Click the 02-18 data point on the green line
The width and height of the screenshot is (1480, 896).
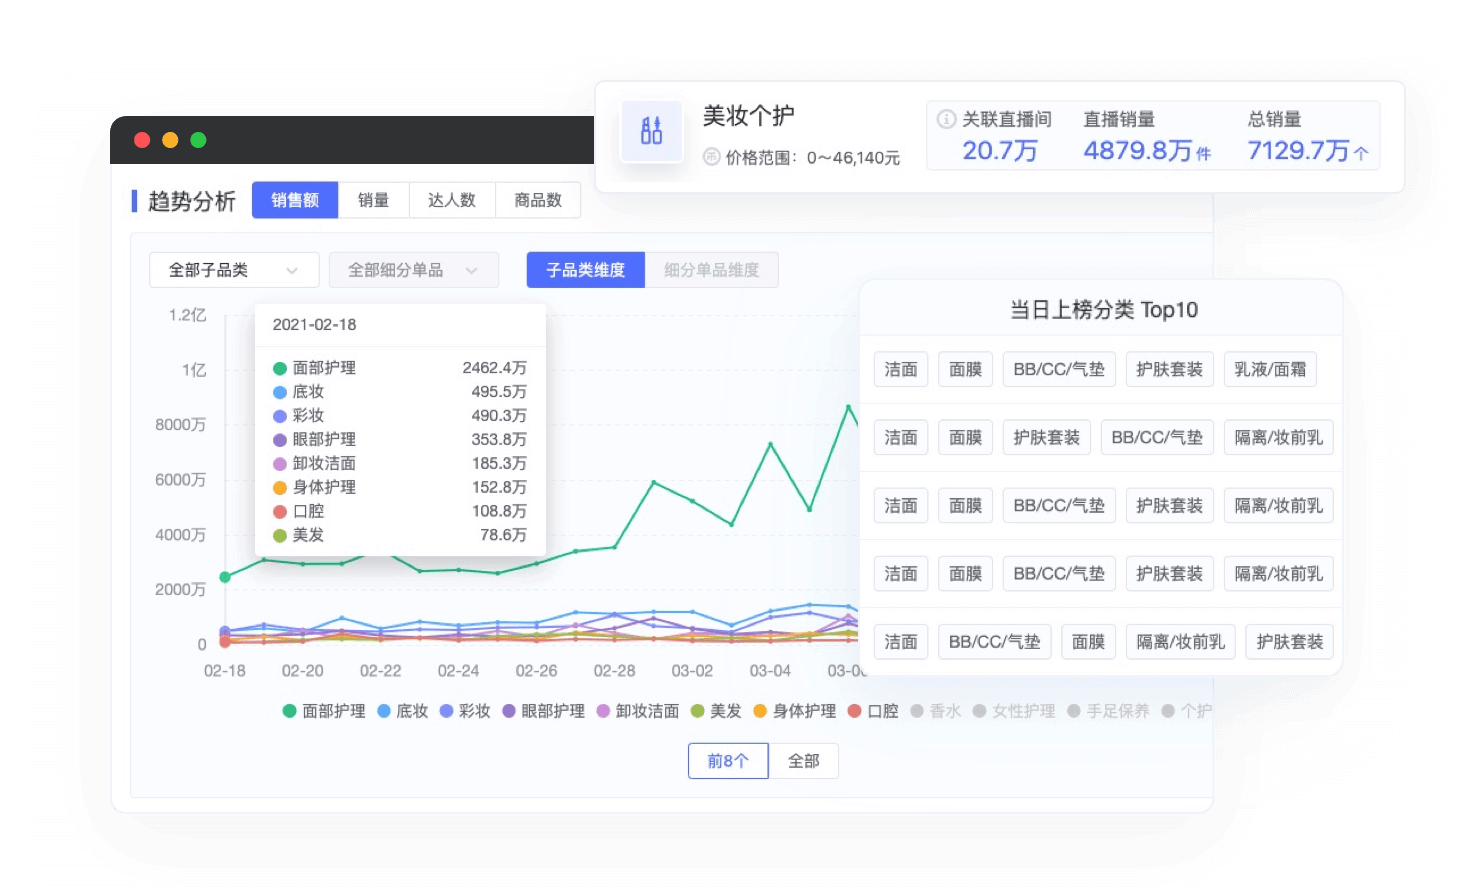pos(225,577)
